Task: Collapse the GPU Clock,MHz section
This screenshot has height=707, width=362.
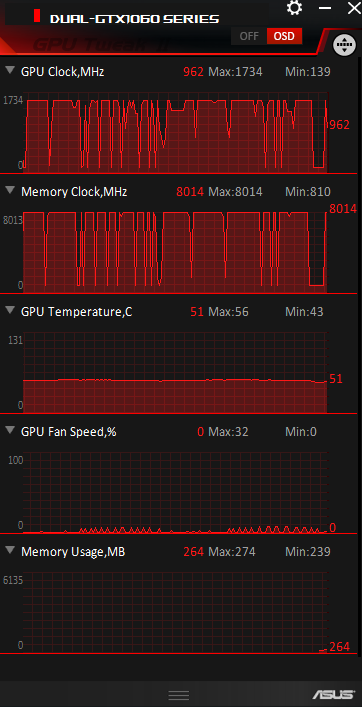Action: point(10,70)
